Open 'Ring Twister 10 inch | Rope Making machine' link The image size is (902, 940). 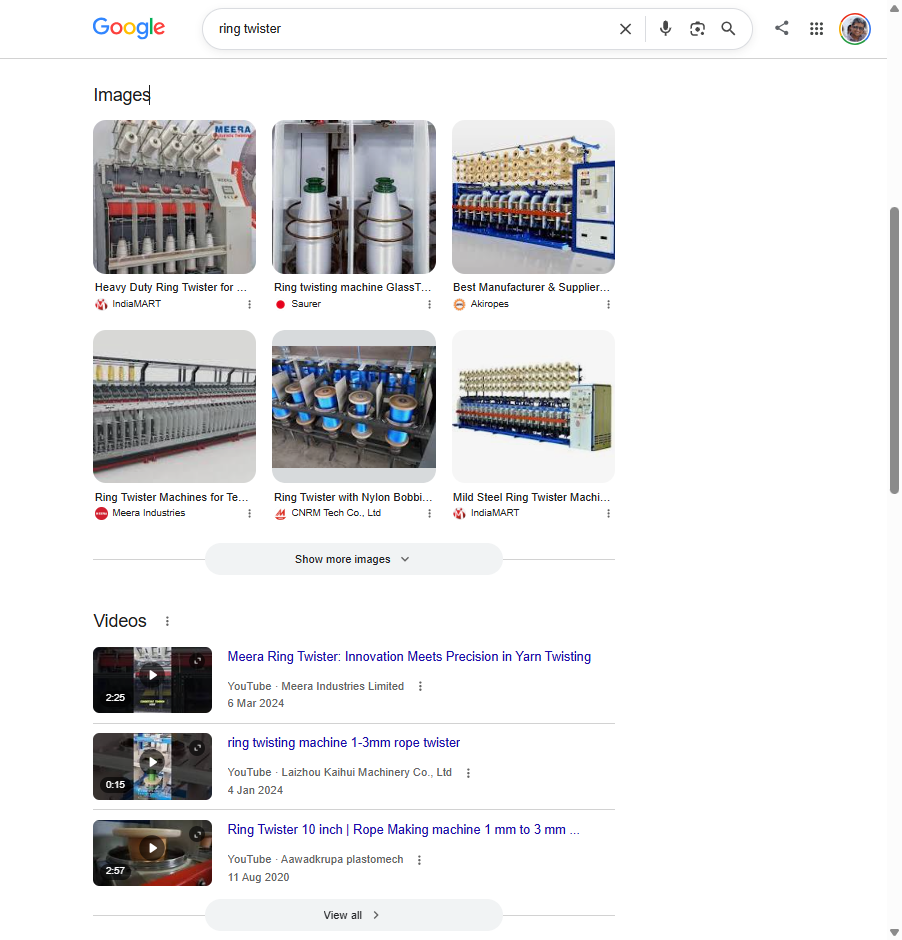click(x=403, y=830)
